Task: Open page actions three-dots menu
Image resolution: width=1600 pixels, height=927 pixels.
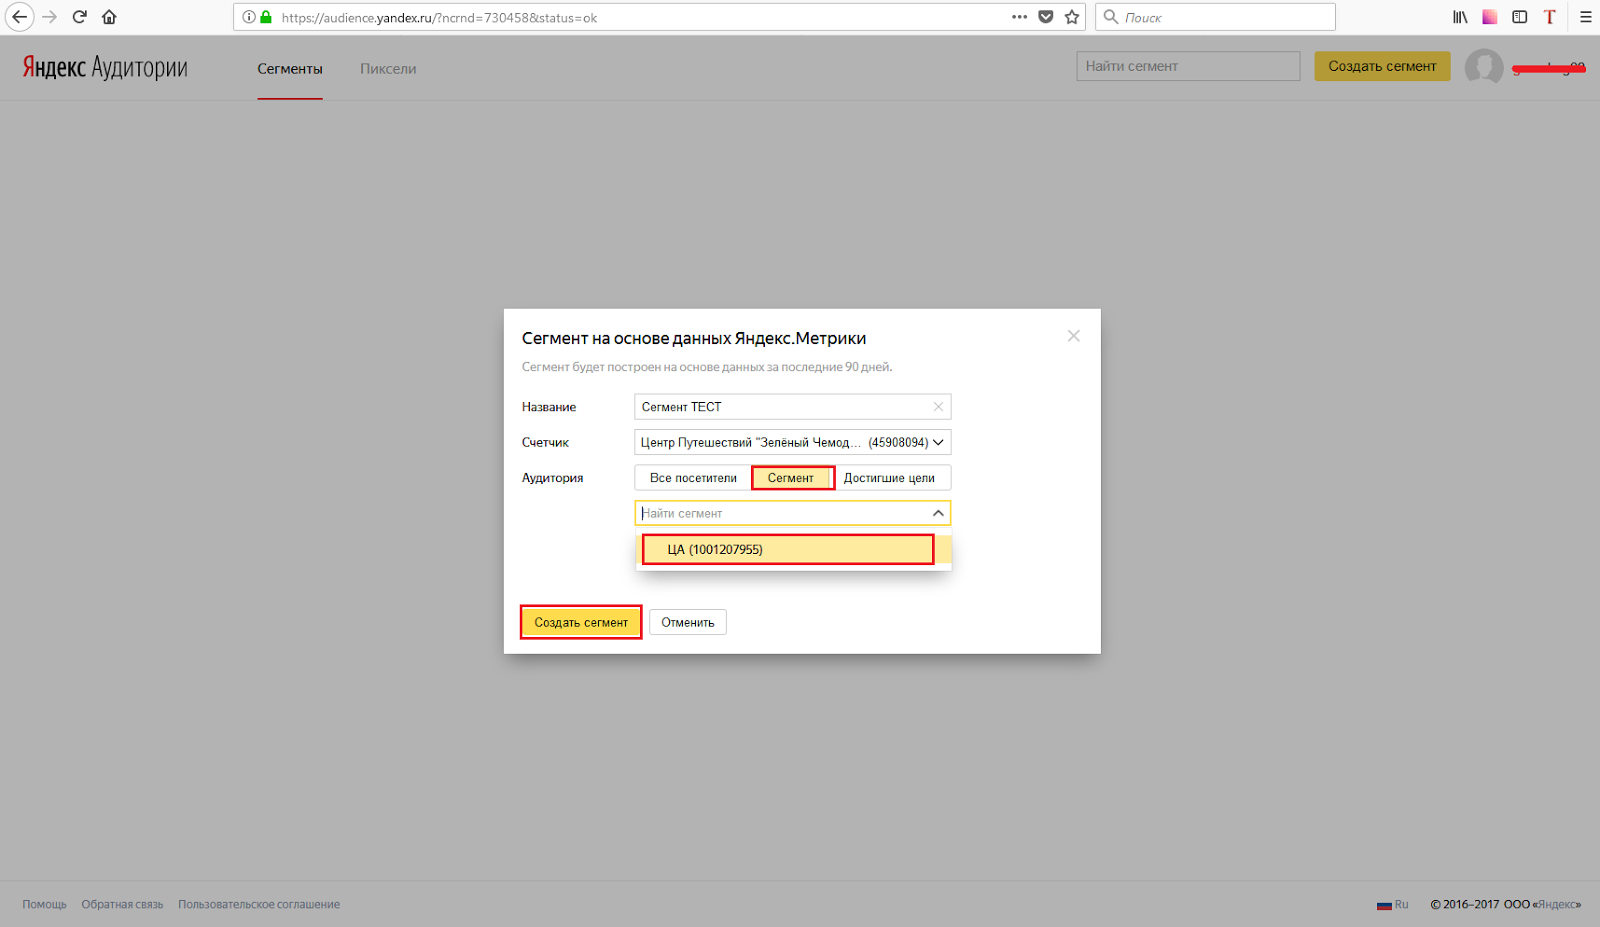Action: 1019,17
